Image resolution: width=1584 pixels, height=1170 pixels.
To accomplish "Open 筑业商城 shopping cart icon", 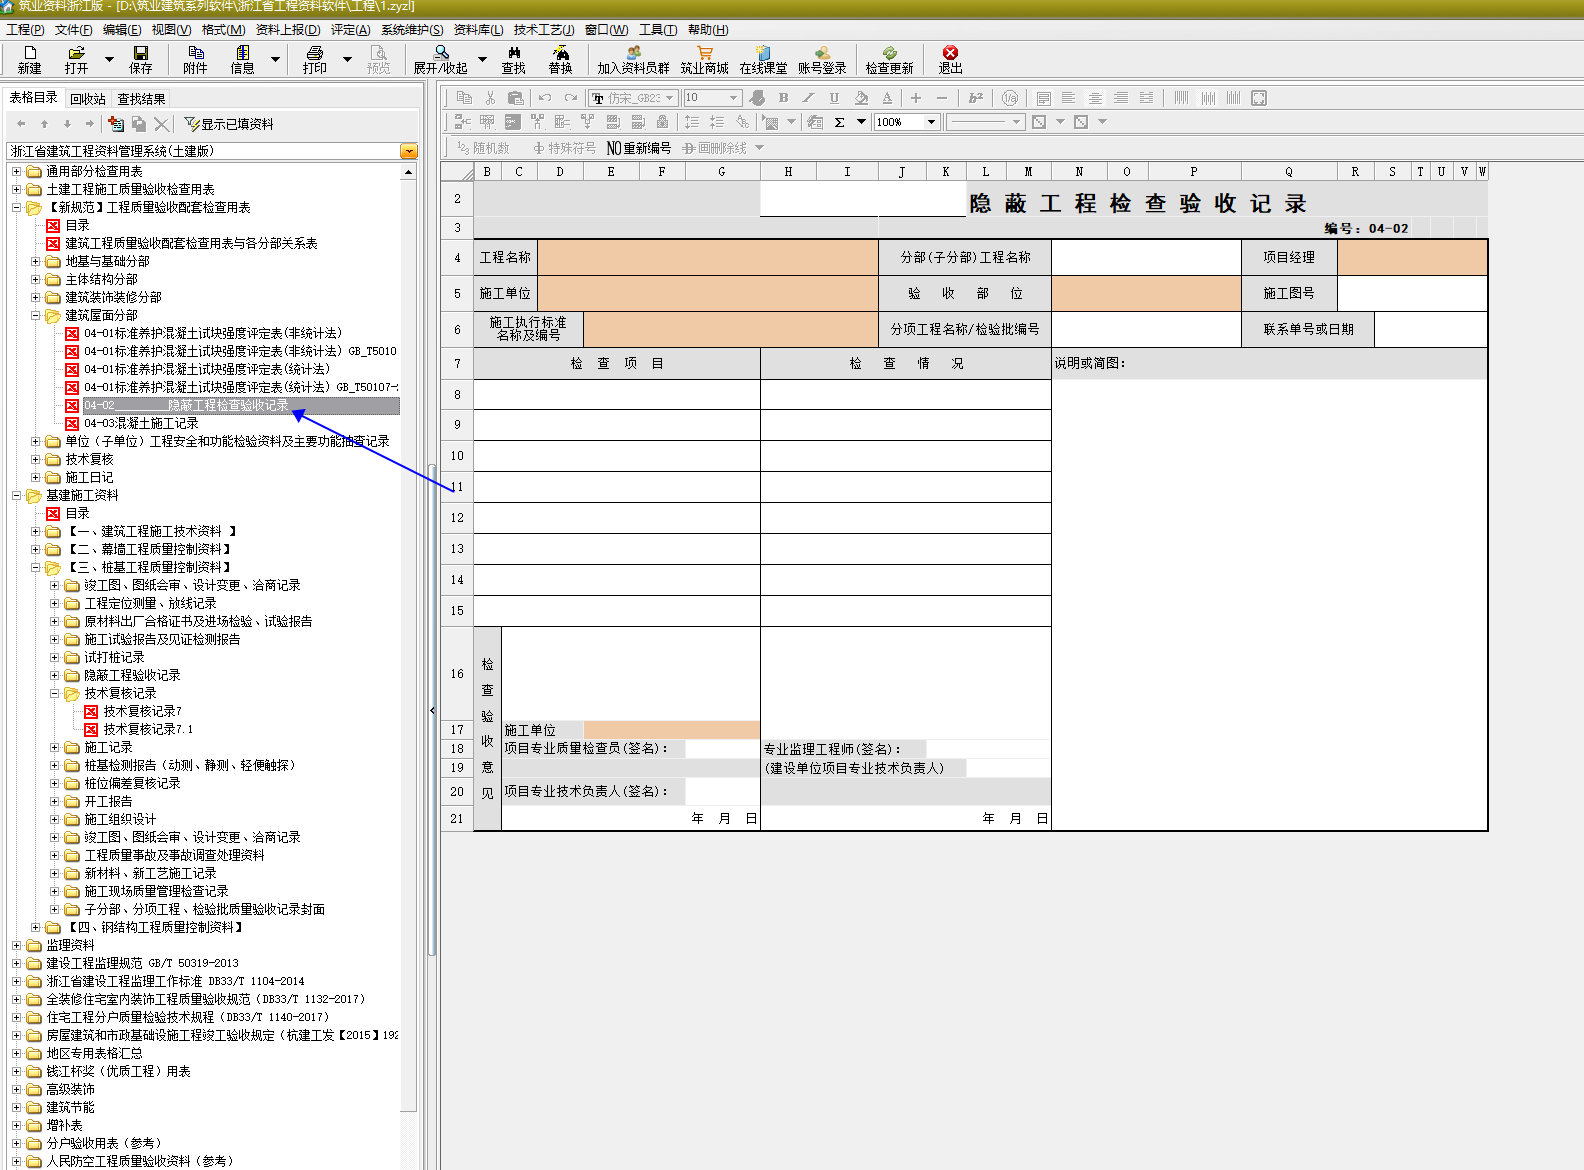I will pyautogui.click(x=704, y=59).
